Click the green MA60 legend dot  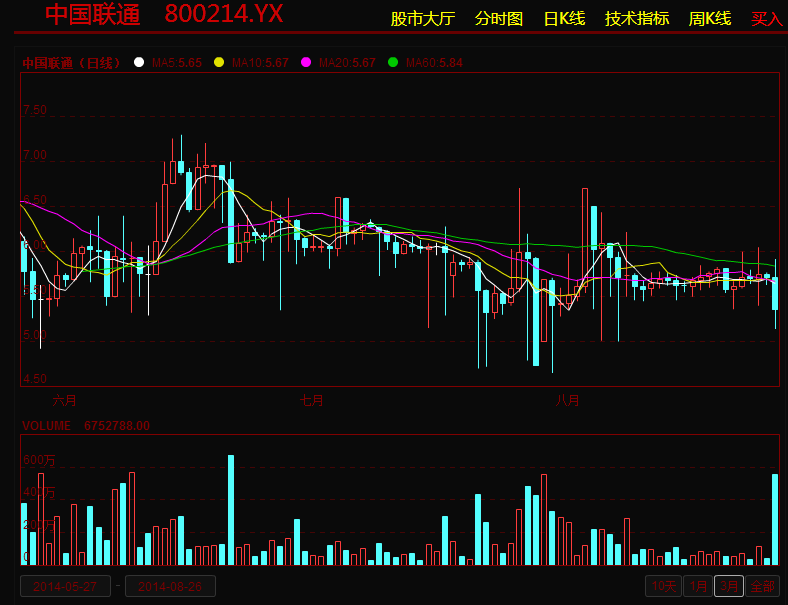point(393,63)
